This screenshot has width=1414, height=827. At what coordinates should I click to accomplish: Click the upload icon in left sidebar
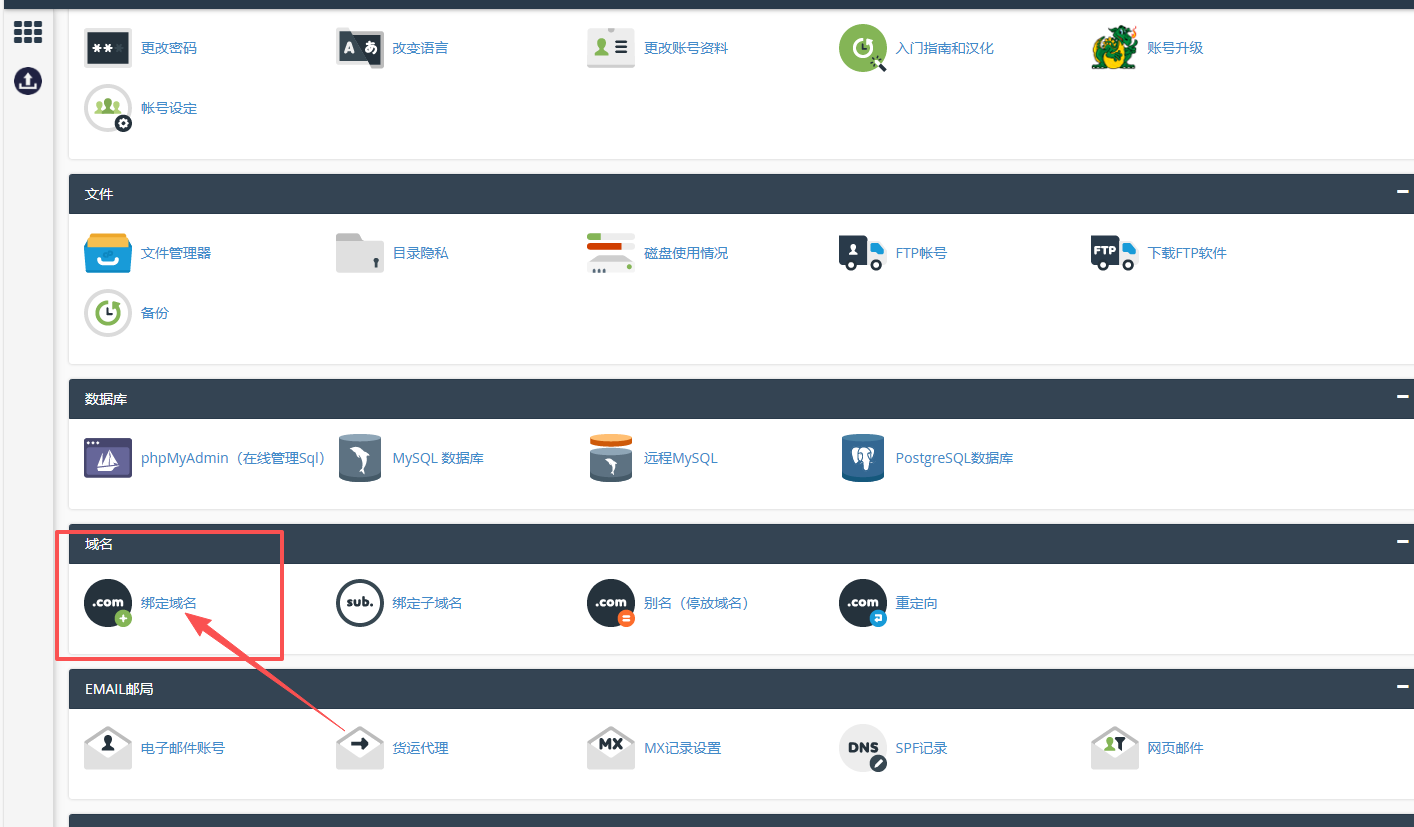click(28, 81)
